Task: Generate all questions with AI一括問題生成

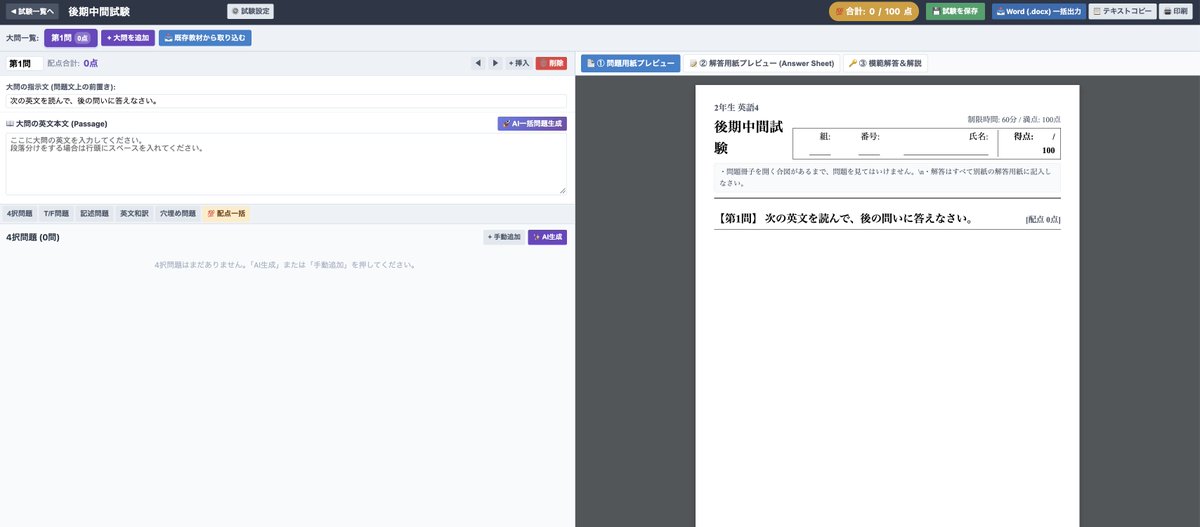Action: (532, 124)
